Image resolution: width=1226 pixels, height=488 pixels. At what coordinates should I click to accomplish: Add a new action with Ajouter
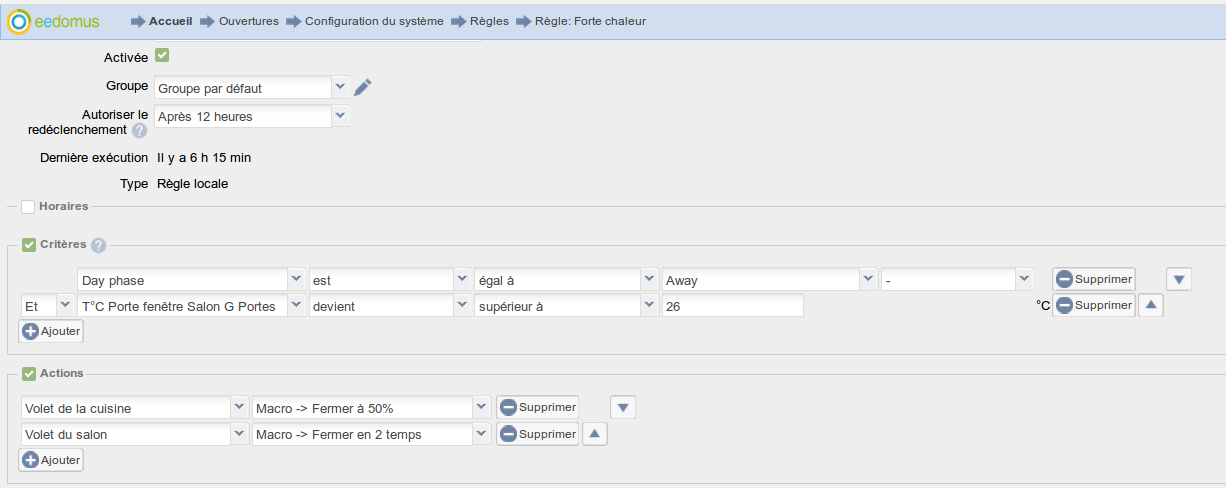pyautogui.click(x=51, y=460)
